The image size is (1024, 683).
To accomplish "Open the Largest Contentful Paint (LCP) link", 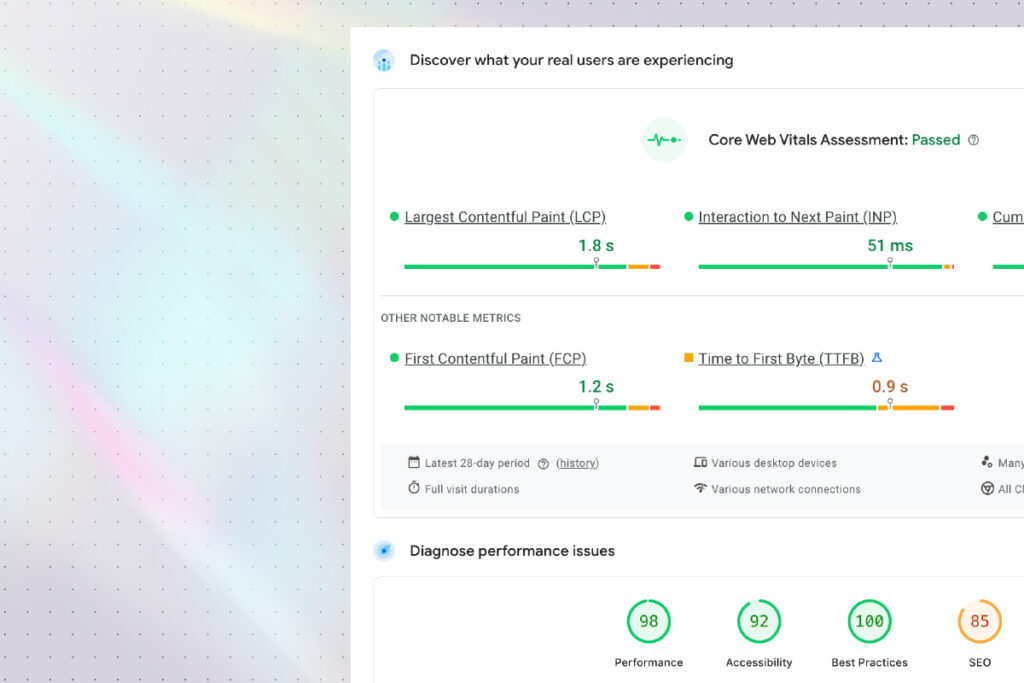I will tap(505, 217).
